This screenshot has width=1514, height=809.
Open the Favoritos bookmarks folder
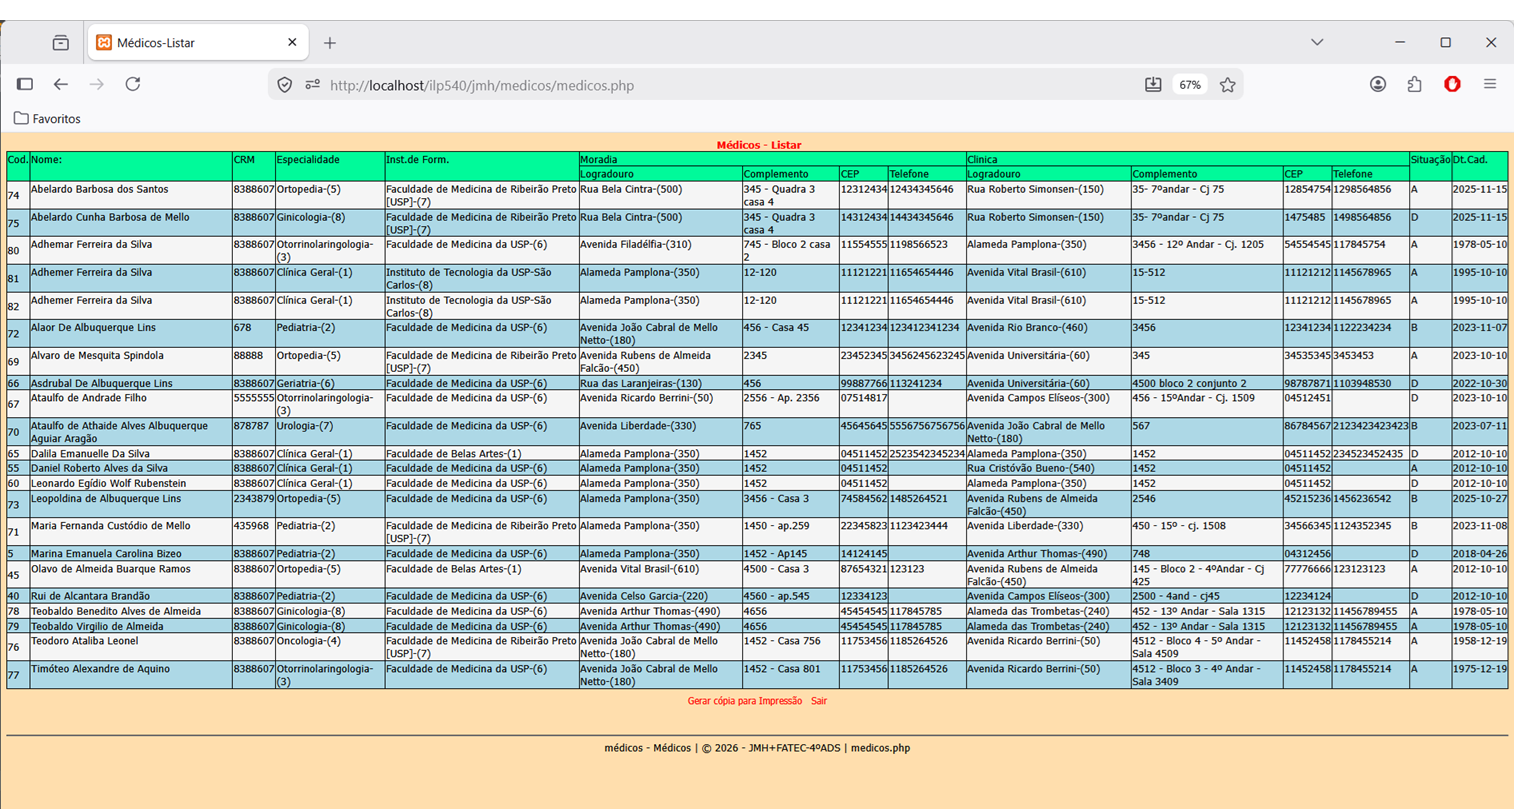47,119
